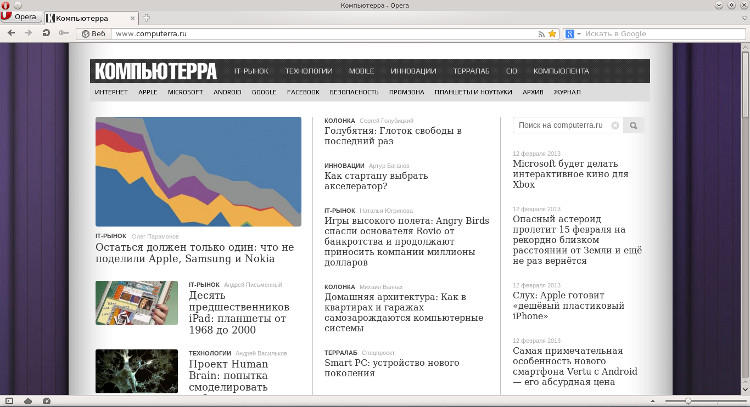Viewport: 750px width, 407px height.
Task: Open the colorful area chart thumbnail
Action: 198,172
